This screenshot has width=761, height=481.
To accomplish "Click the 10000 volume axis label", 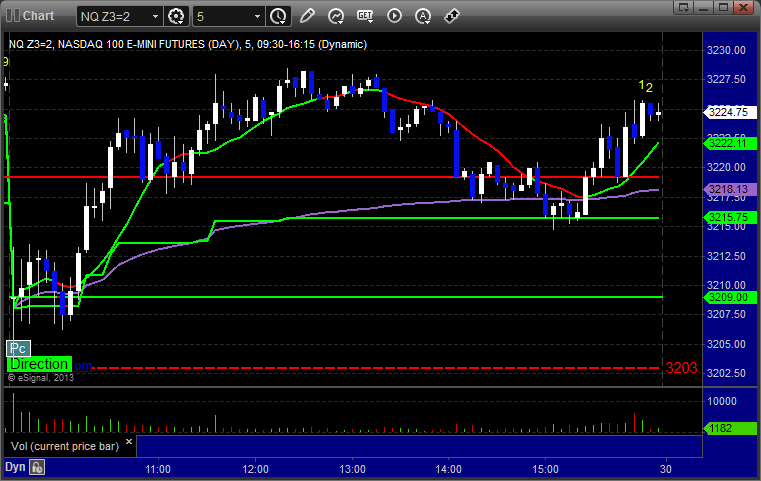I will pyautogui.click(x=722, y=401).
